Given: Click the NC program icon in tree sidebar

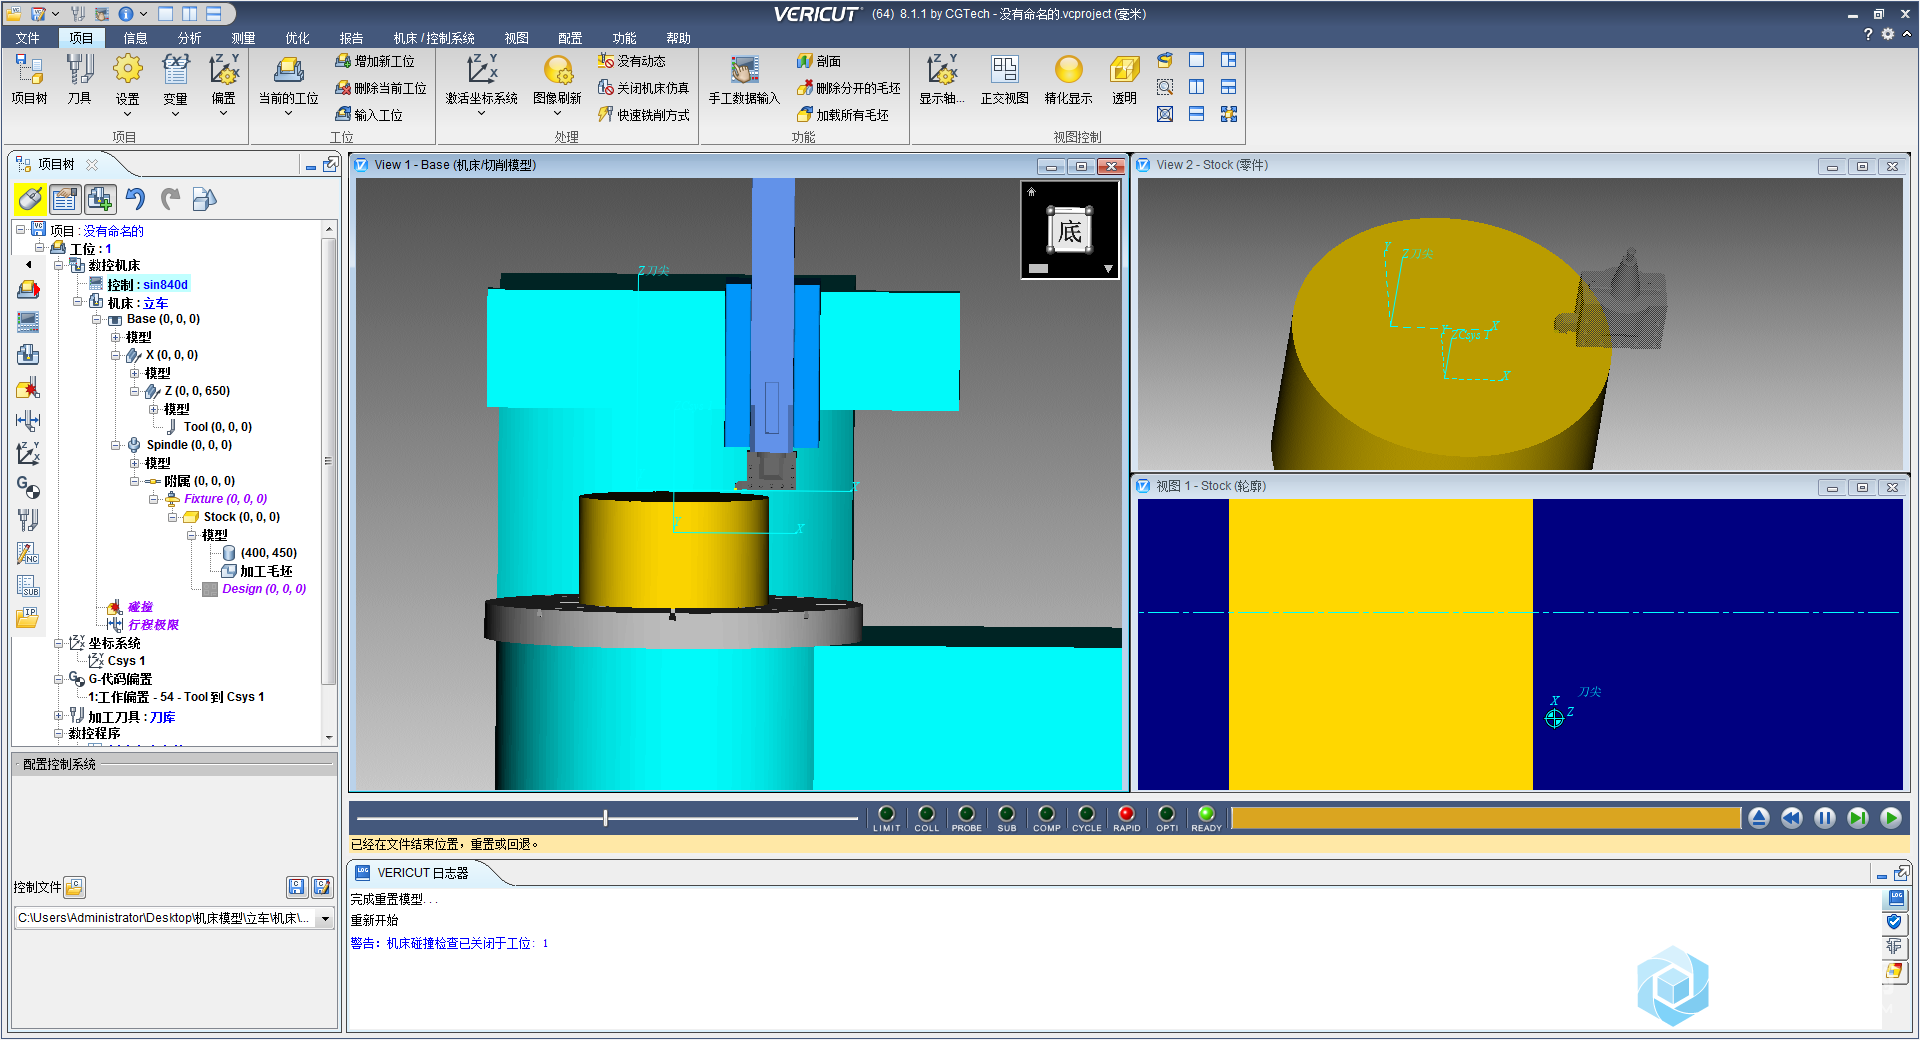Looking at the screenshot, I should pyautogui.click(x=28, y=553).
